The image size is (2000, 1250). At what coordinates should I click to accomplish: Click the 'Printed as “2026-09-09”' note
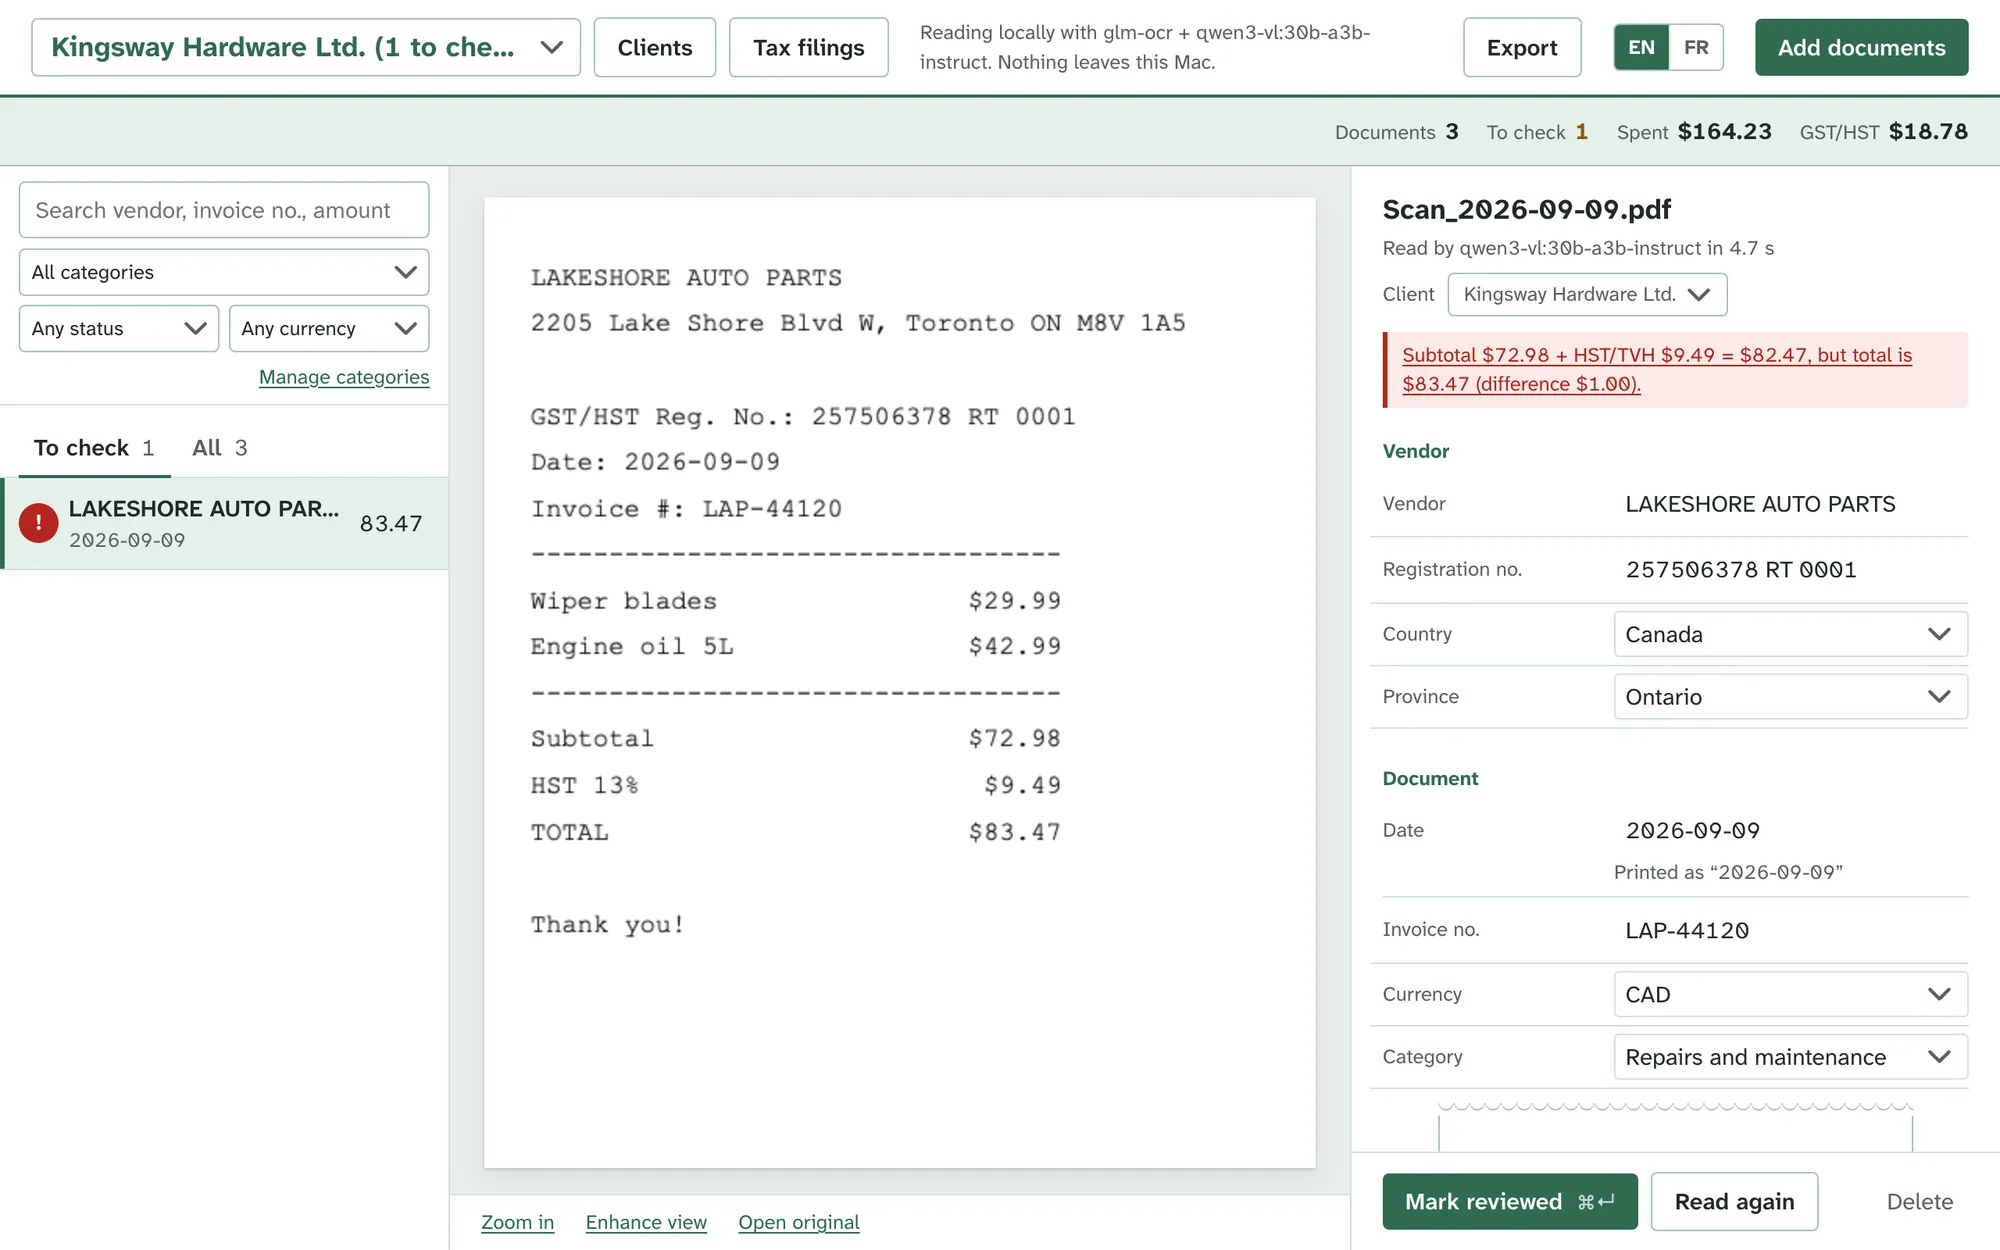[x=1728, y=872]
